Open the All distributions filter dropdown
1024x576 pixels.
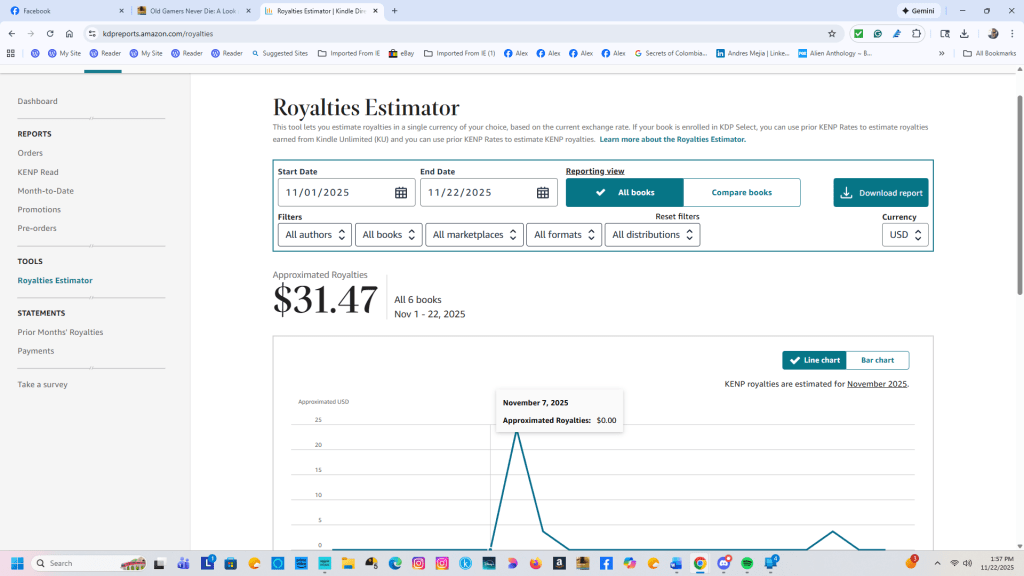pos(652,234)
